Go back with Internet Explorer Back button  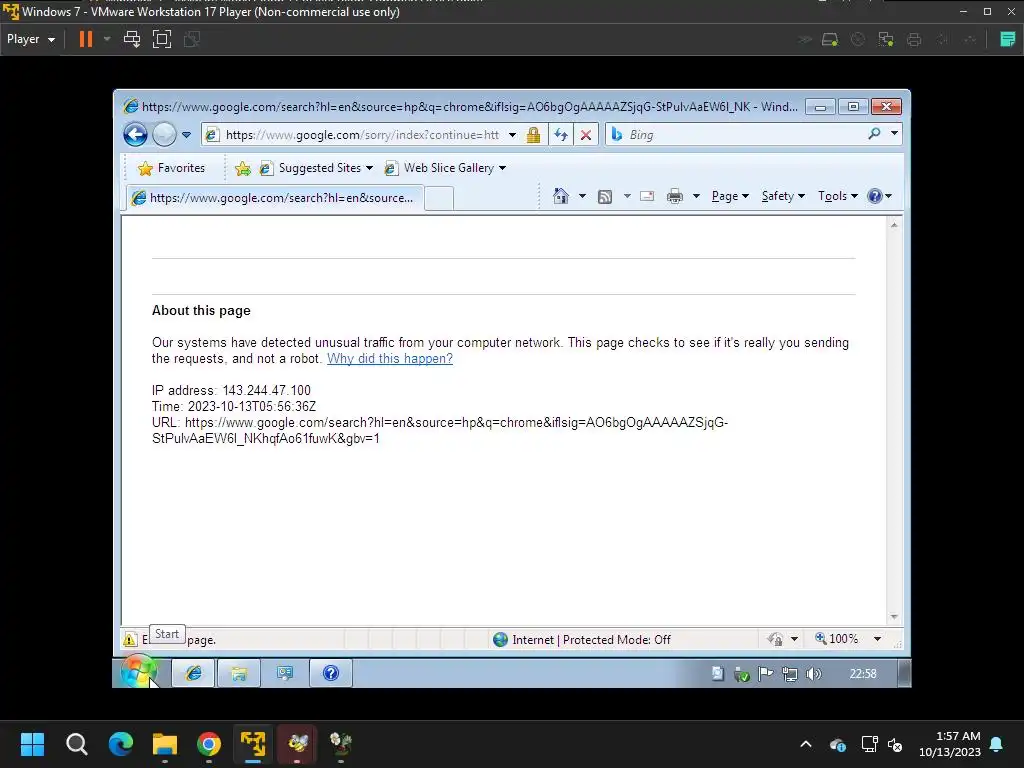click(135, 135)
